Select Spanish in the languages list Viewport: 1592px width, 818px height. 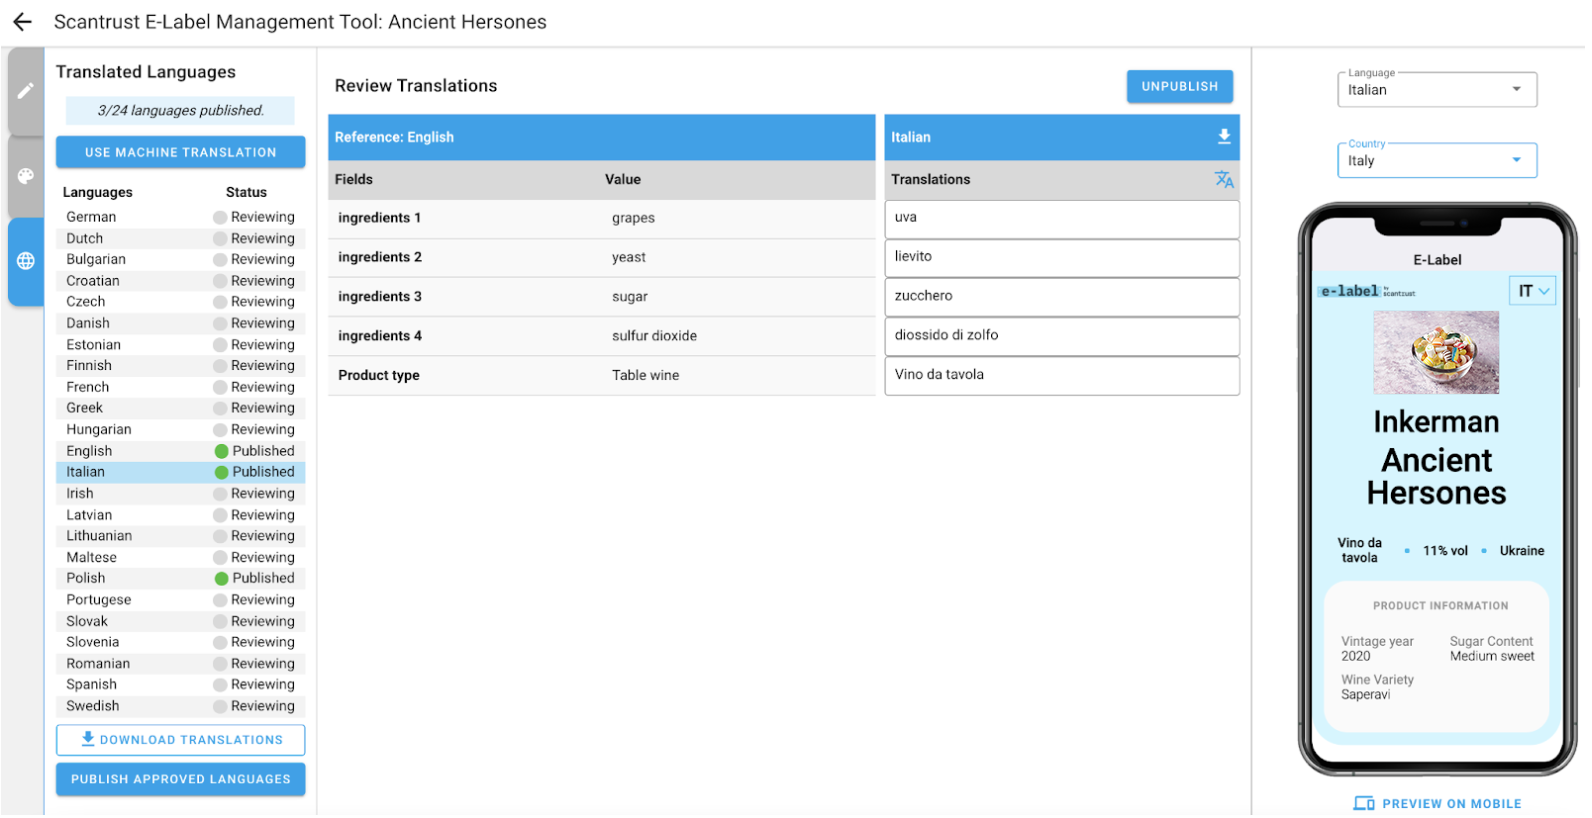(x=181, y=686)
